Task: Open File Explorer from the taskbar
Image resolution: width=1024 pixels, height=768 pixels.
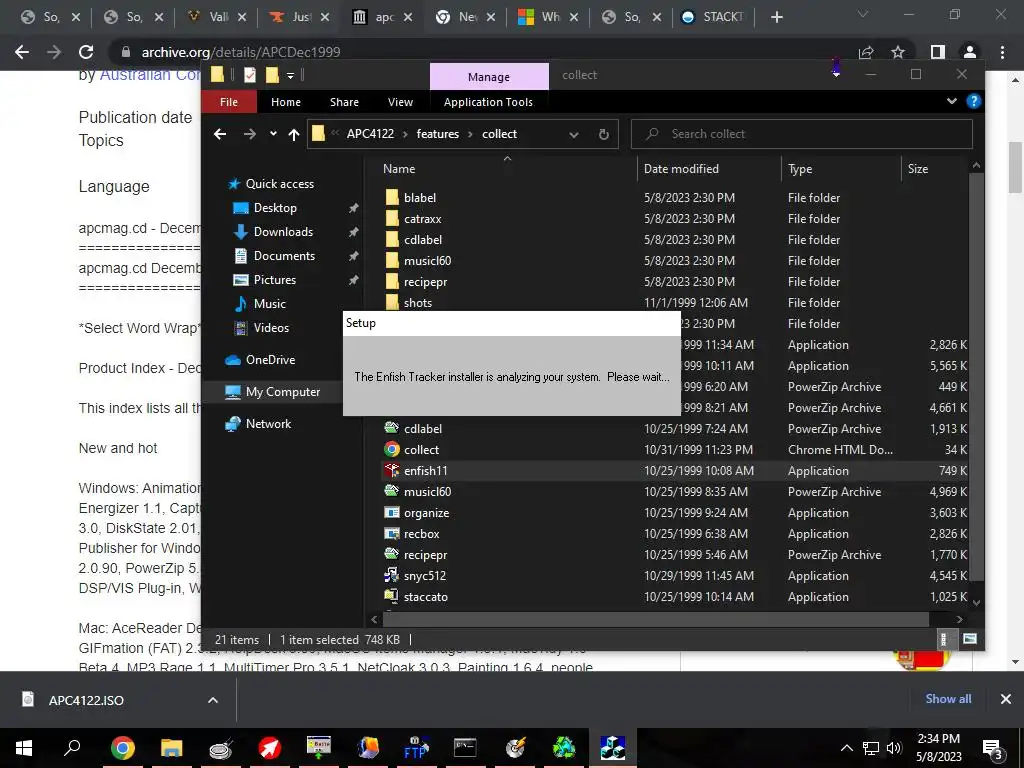Action: 171,748
